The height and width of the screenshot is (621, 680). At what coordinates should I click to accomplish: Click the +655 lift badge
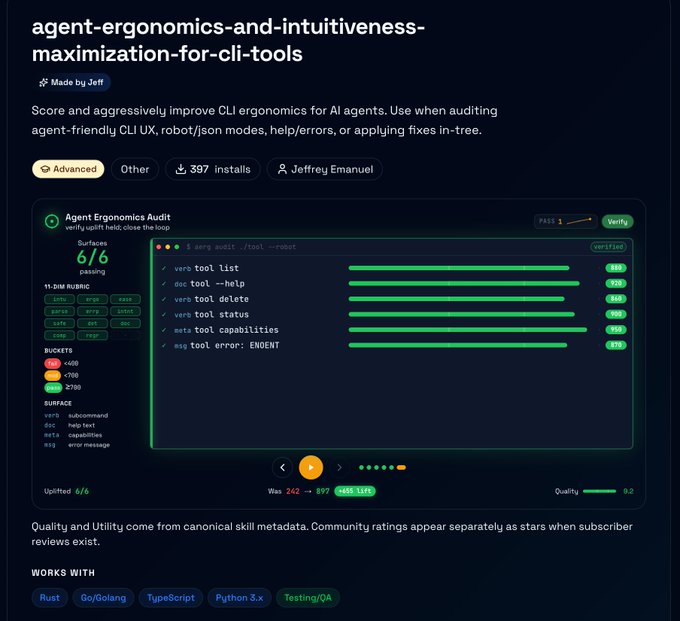(355, 491)
